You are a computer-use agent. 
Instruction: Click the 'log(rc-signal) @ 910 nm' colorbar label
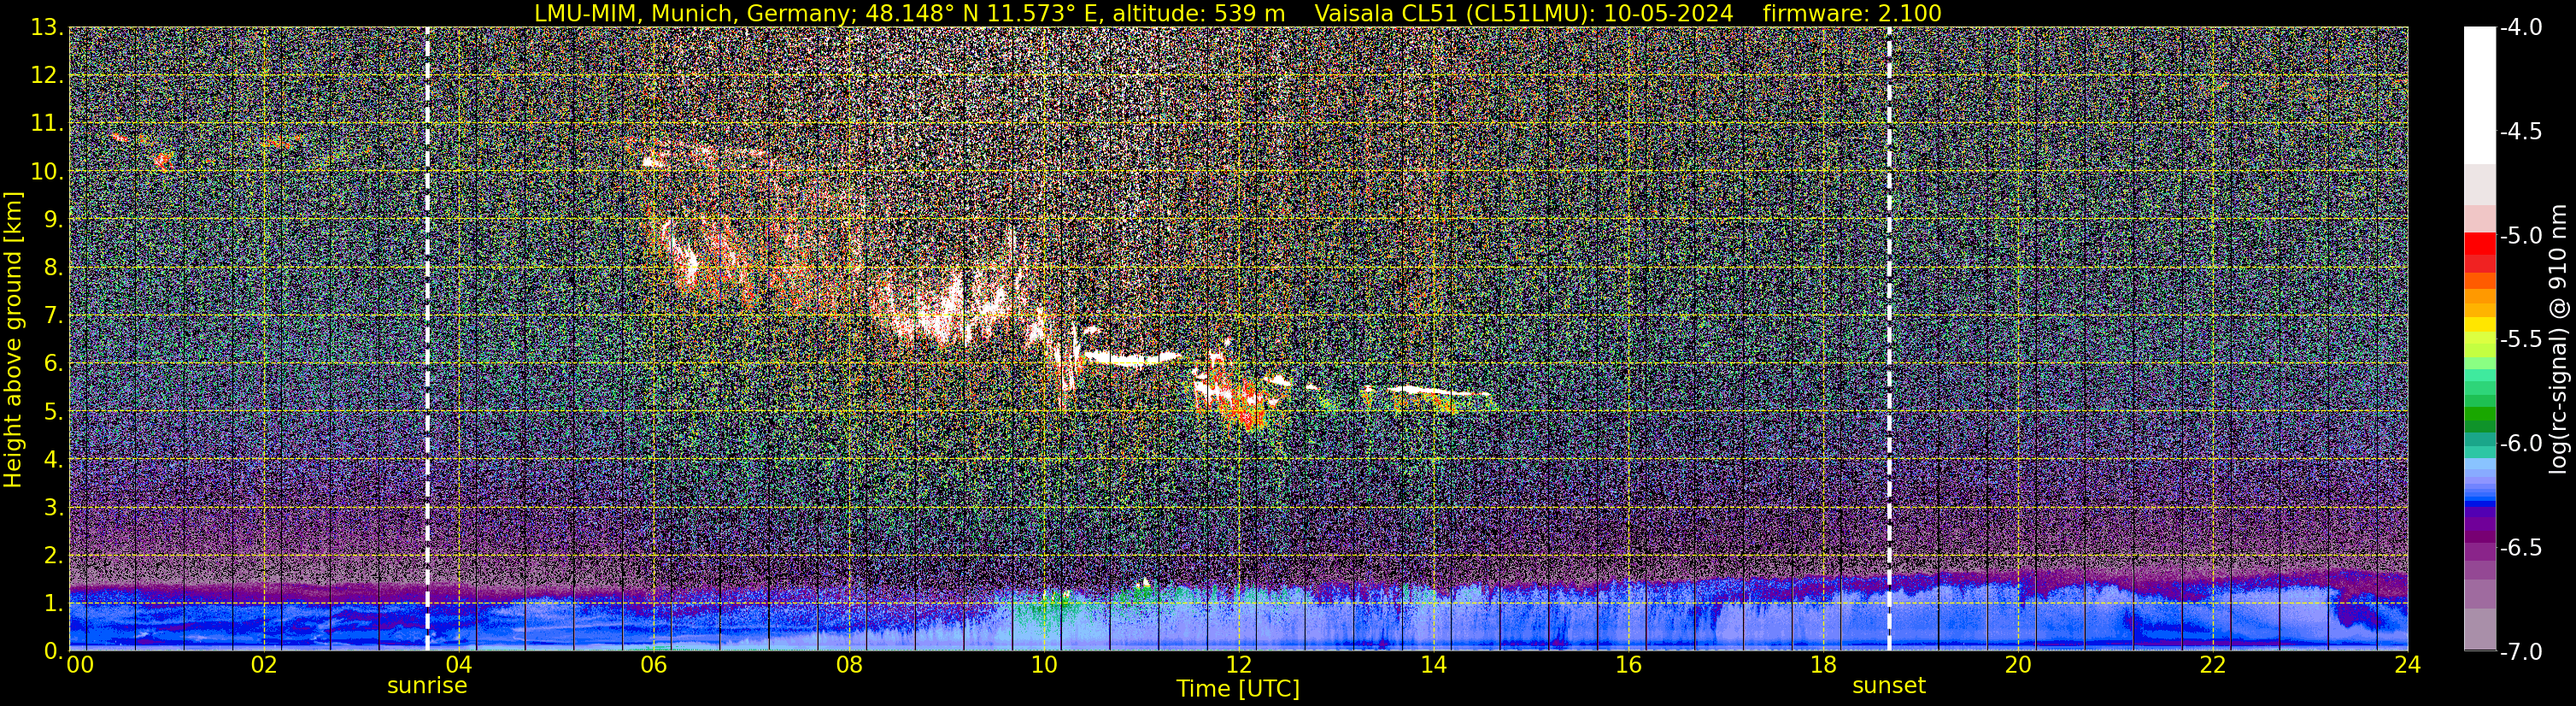[2559, 340]
